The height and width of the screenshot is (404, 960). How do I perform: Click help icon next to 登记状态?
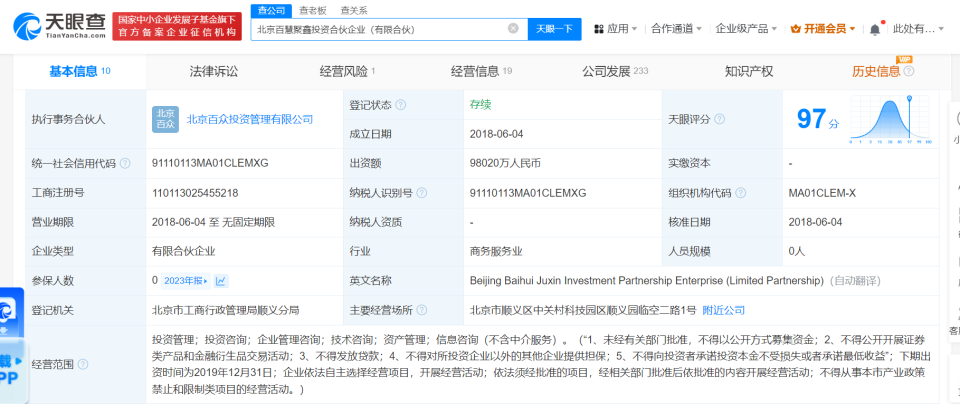pyautogui.click(x=400, y=105)
